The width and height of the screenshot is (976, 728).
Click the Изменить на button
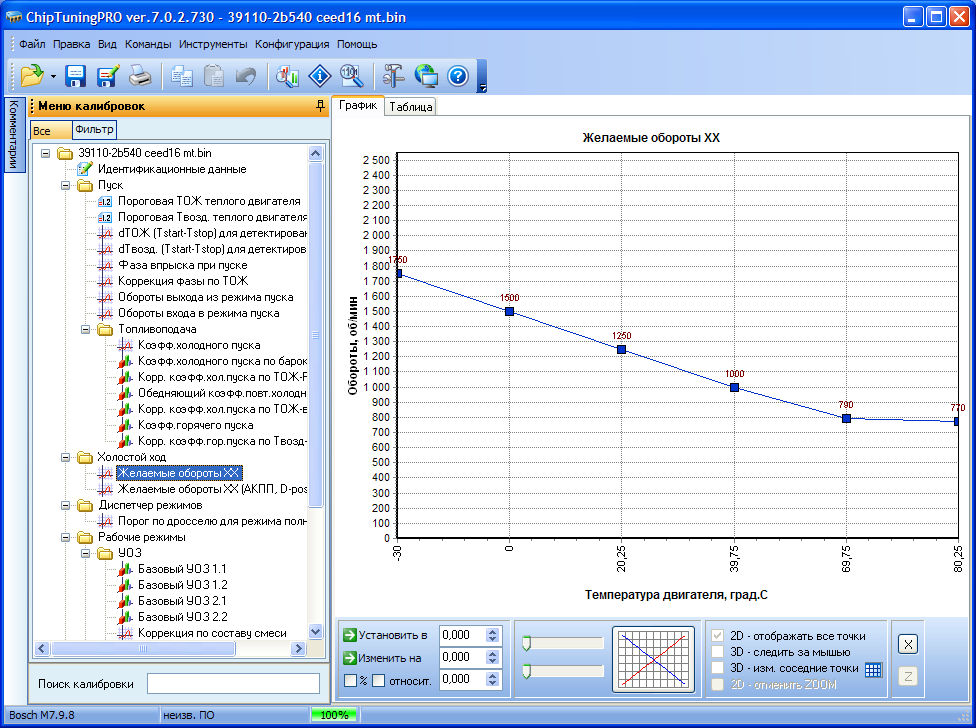pyautogui.click(x=385, y=657)
